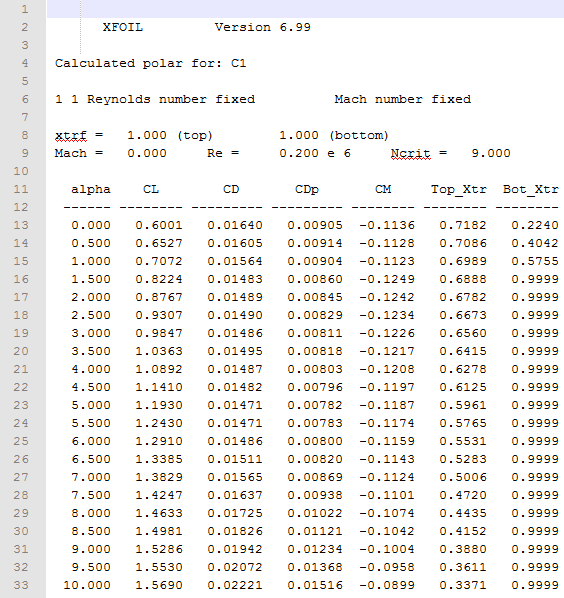Click Top_Xtr value 0.3371

tap(463, 585)
